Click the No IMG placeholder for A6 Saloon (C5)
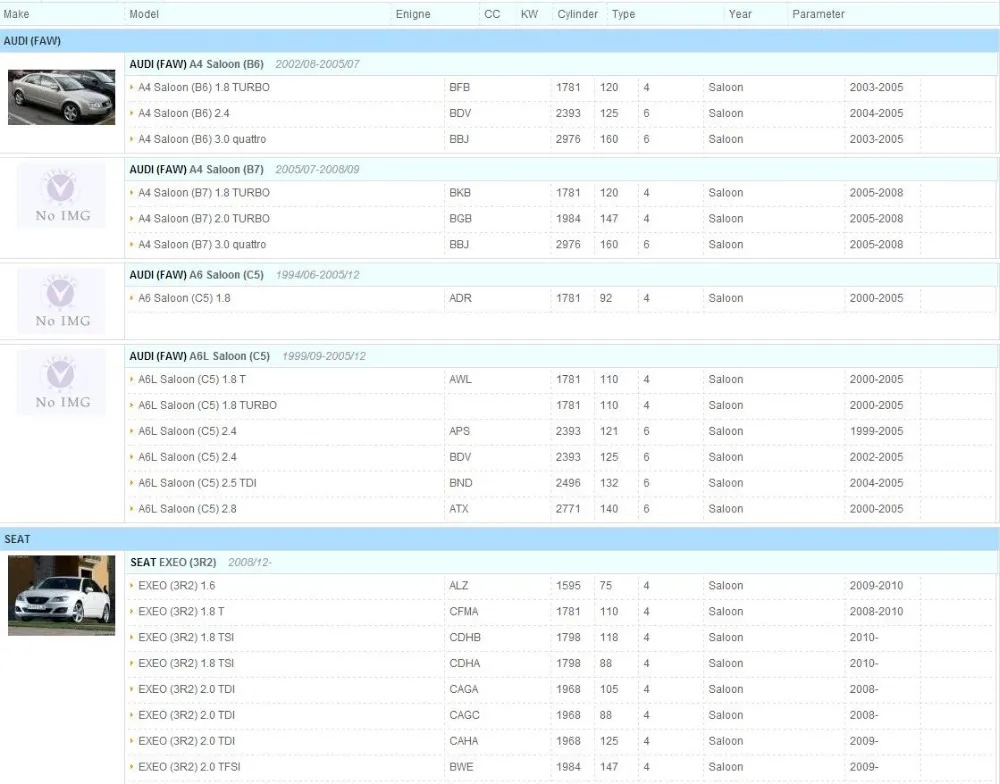 click(62, 301)
